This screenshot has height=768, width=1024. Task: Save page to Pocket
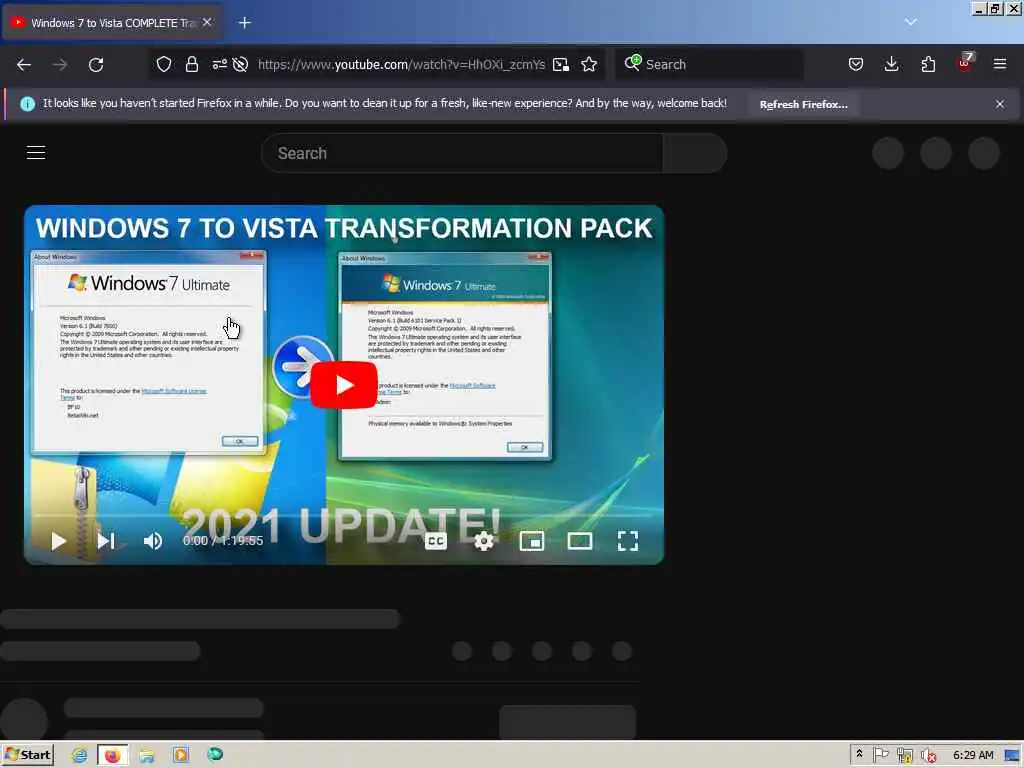tap(856, 64)
